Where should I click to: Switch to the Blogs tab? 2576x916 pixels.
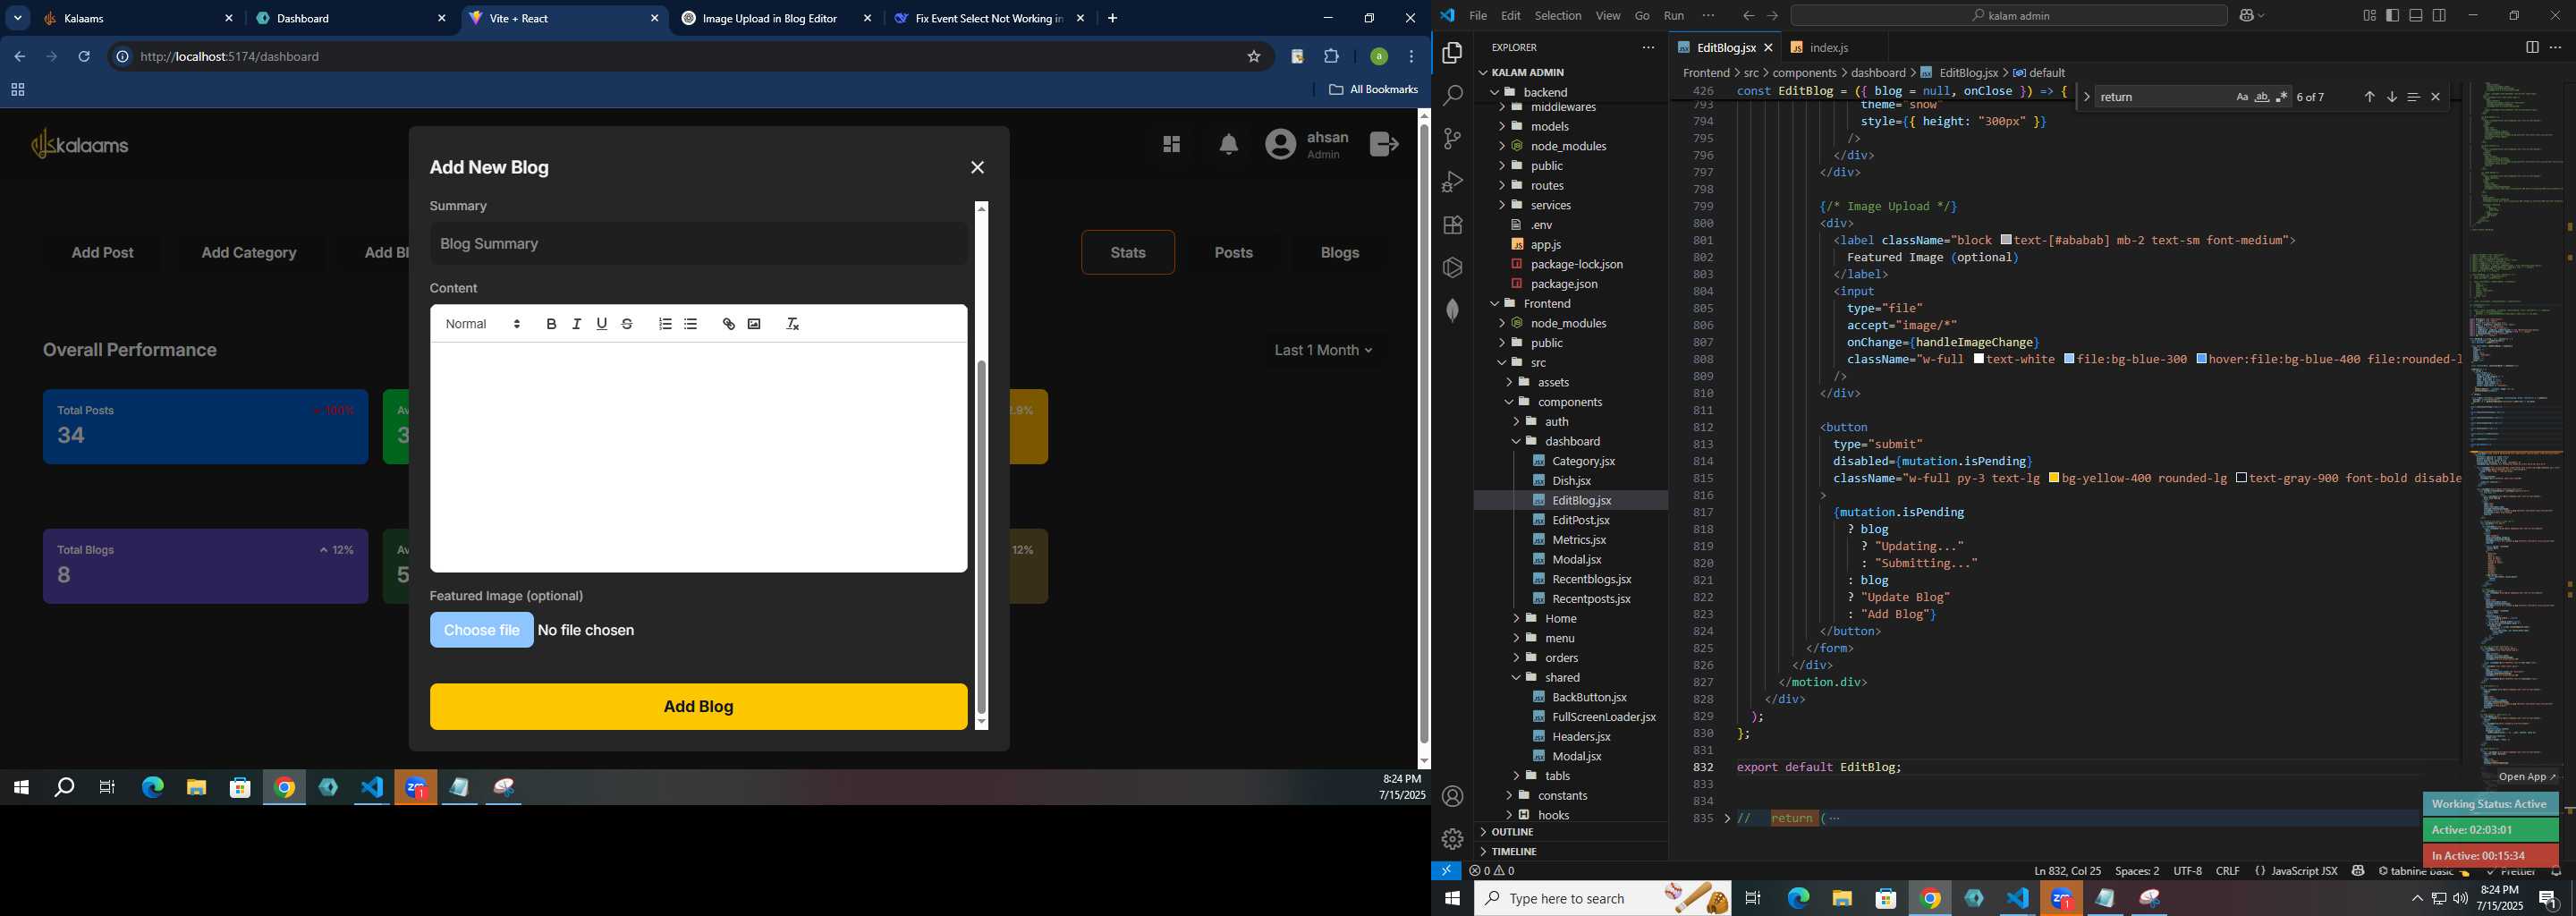[1340, 253]
